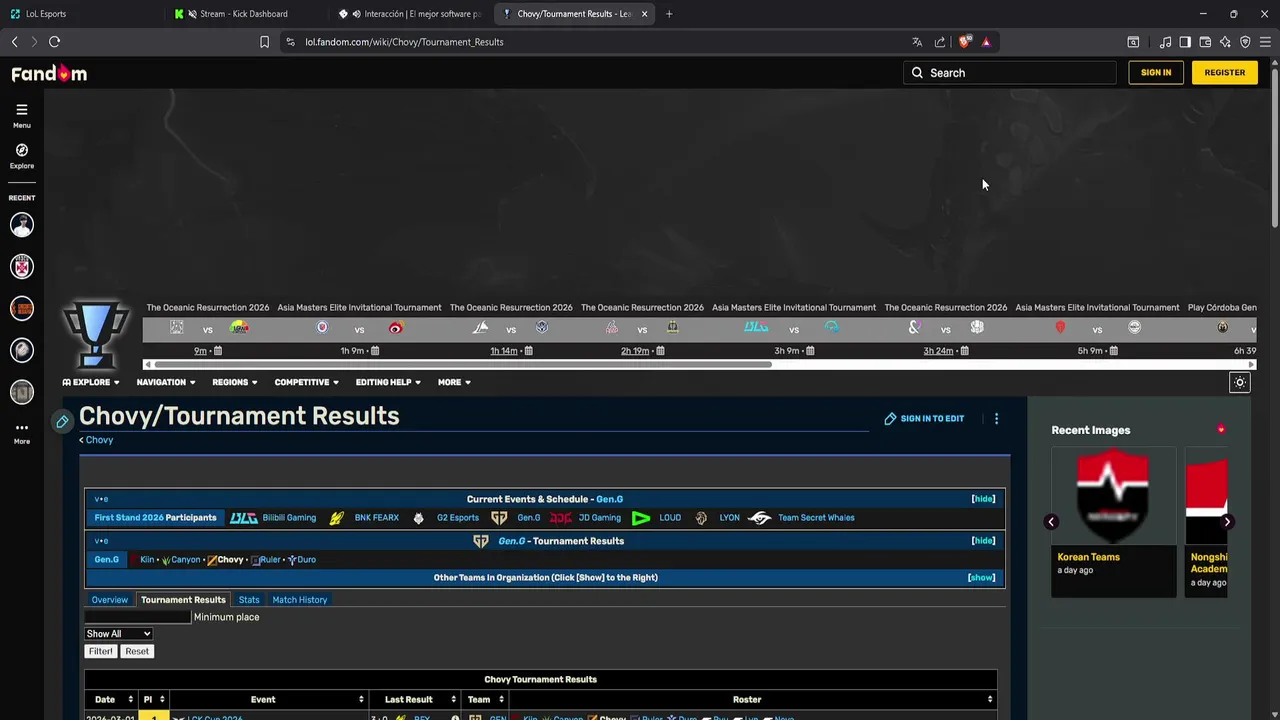Open the Brave Wallet icon
Image resolution: width=1280 pixels, height=720 pixels.
(1205, 42)
